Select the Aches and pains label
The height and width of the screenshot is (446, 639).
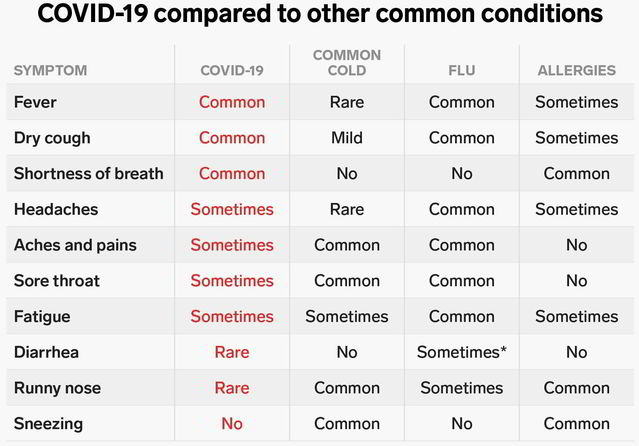tap(75, 245)
